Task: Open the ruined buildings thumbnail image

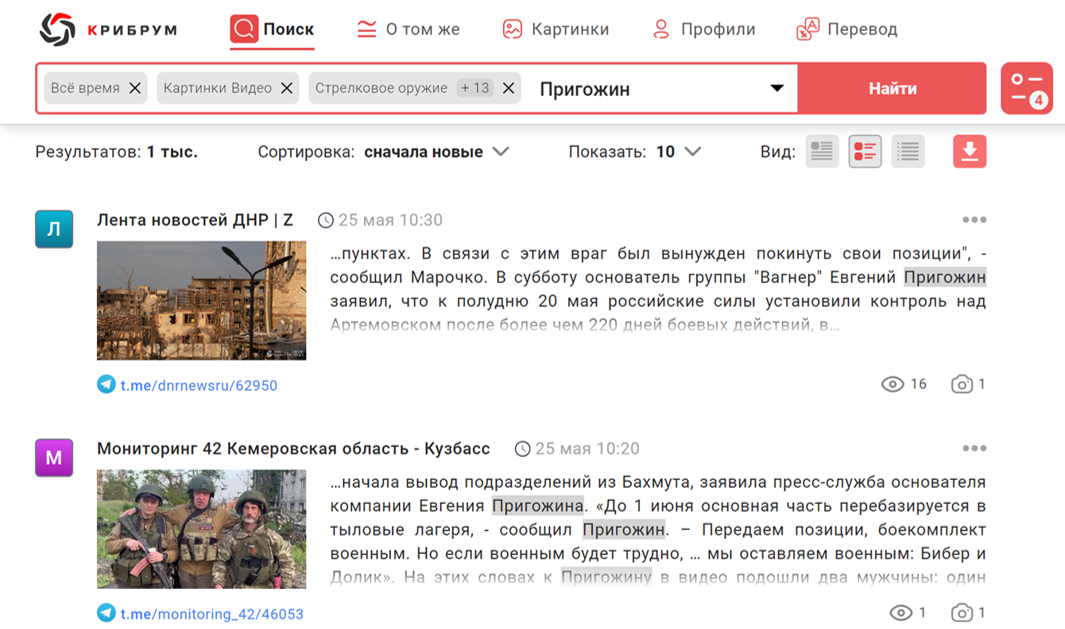Action: [x=201, y=300]
